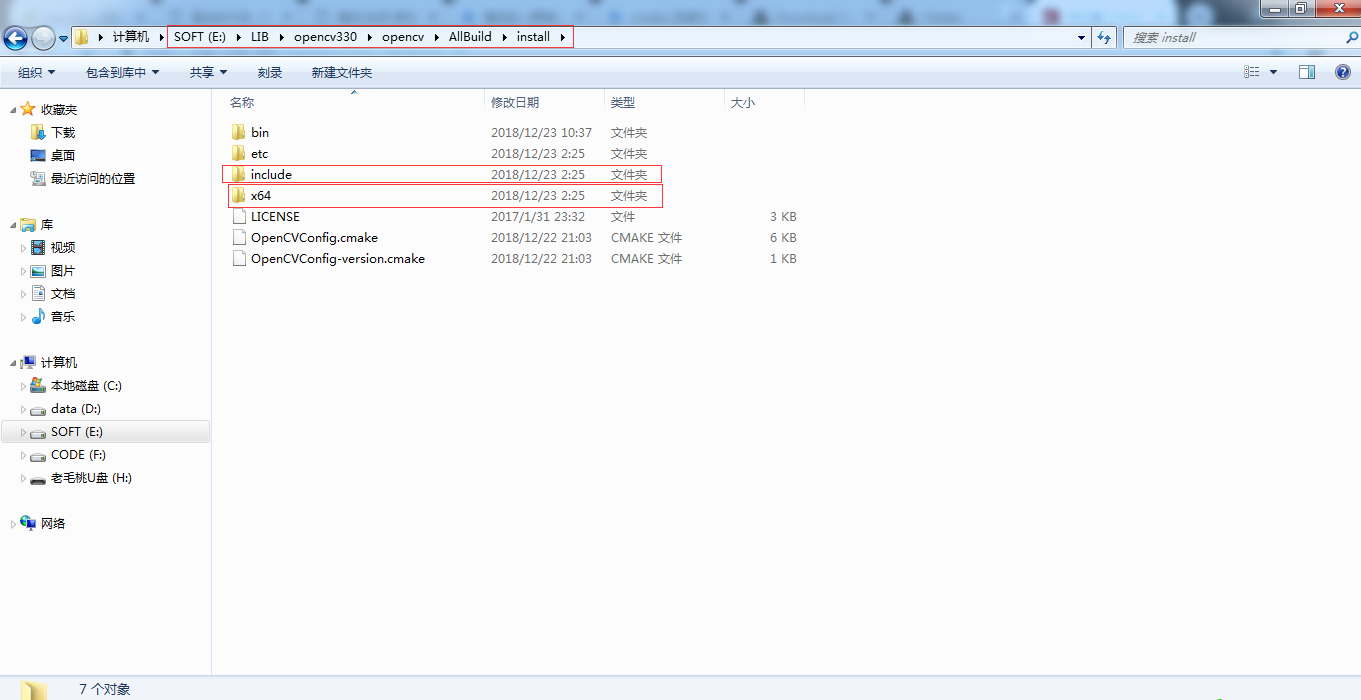Open the 包含到库中 menu
1361x700 pixels.
point(121,71)
